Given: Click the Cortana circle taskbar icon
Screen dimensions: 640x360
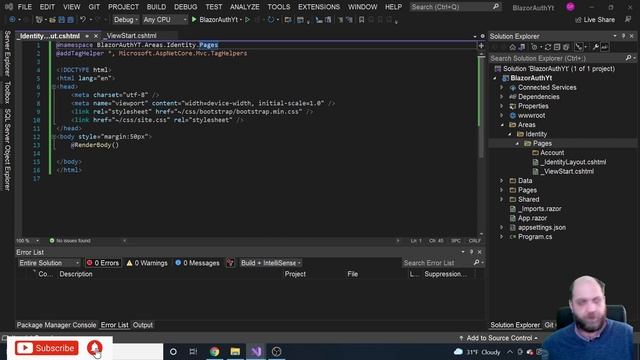Looking at the screenshot, I should coord(173,351).
